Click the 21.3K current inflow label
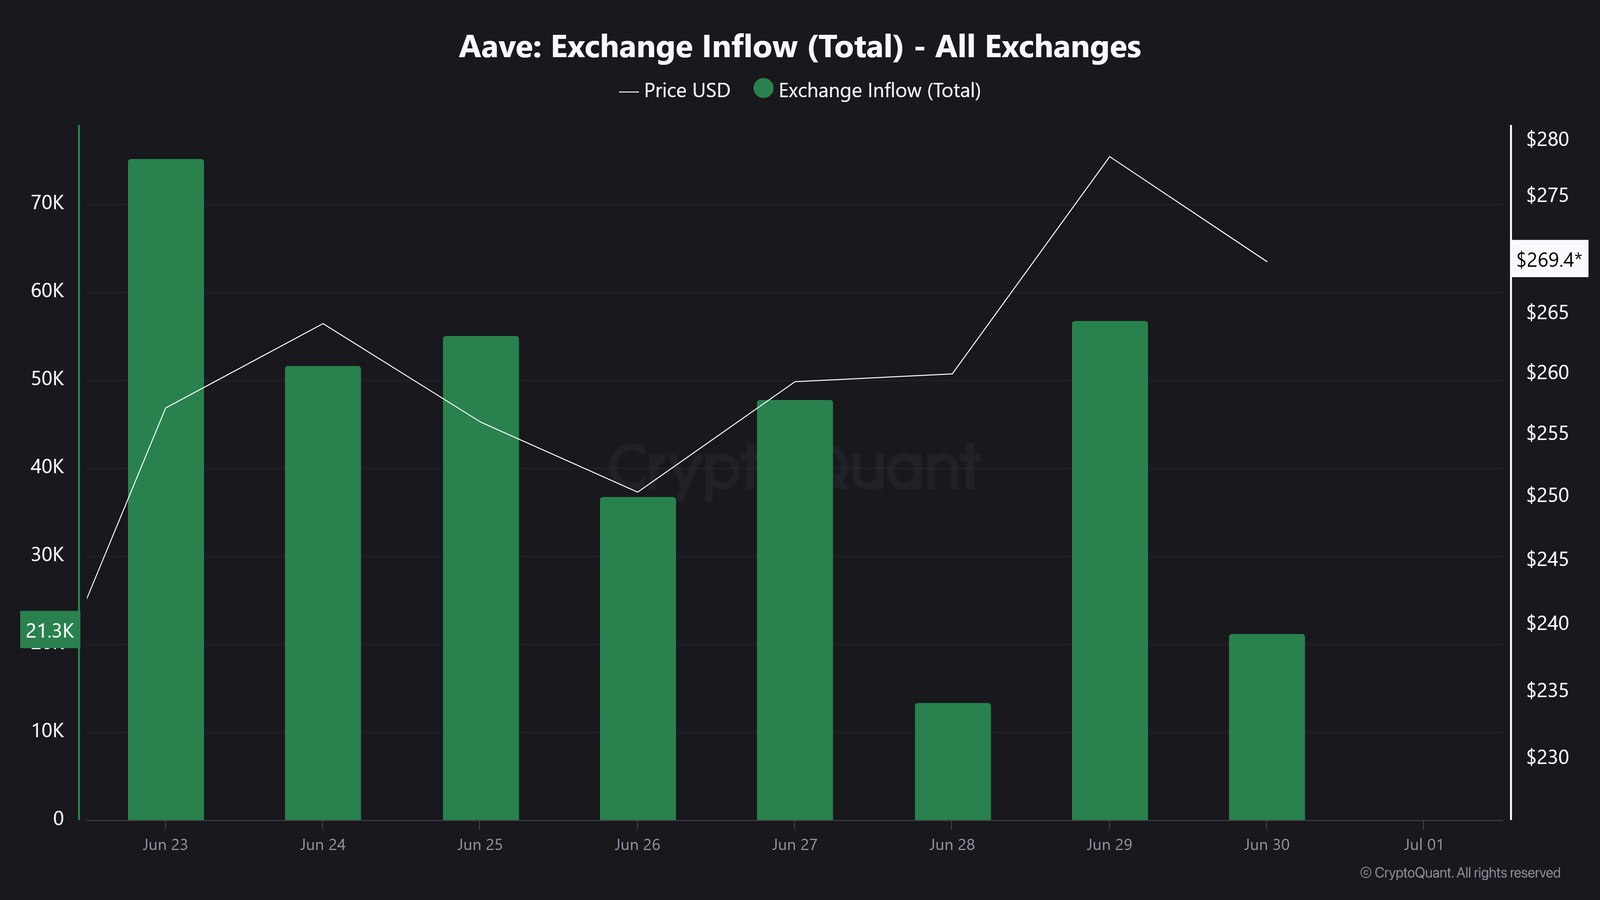The width and height of the screenshot is (1600, 900). tap(50, 630)
